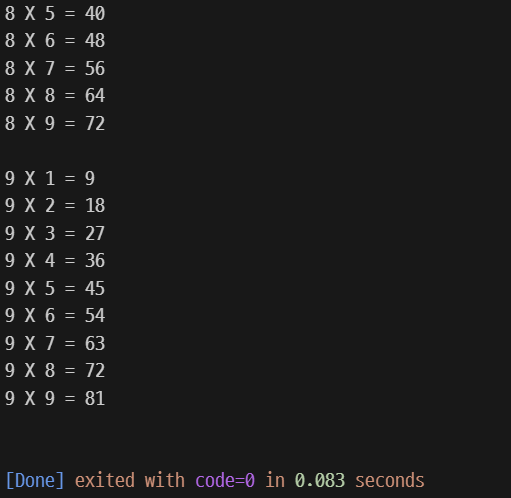This screenshot has height=498, width=511.
Task: Click the "9 X 3 = 27" output line
Action: pos(55,233)
